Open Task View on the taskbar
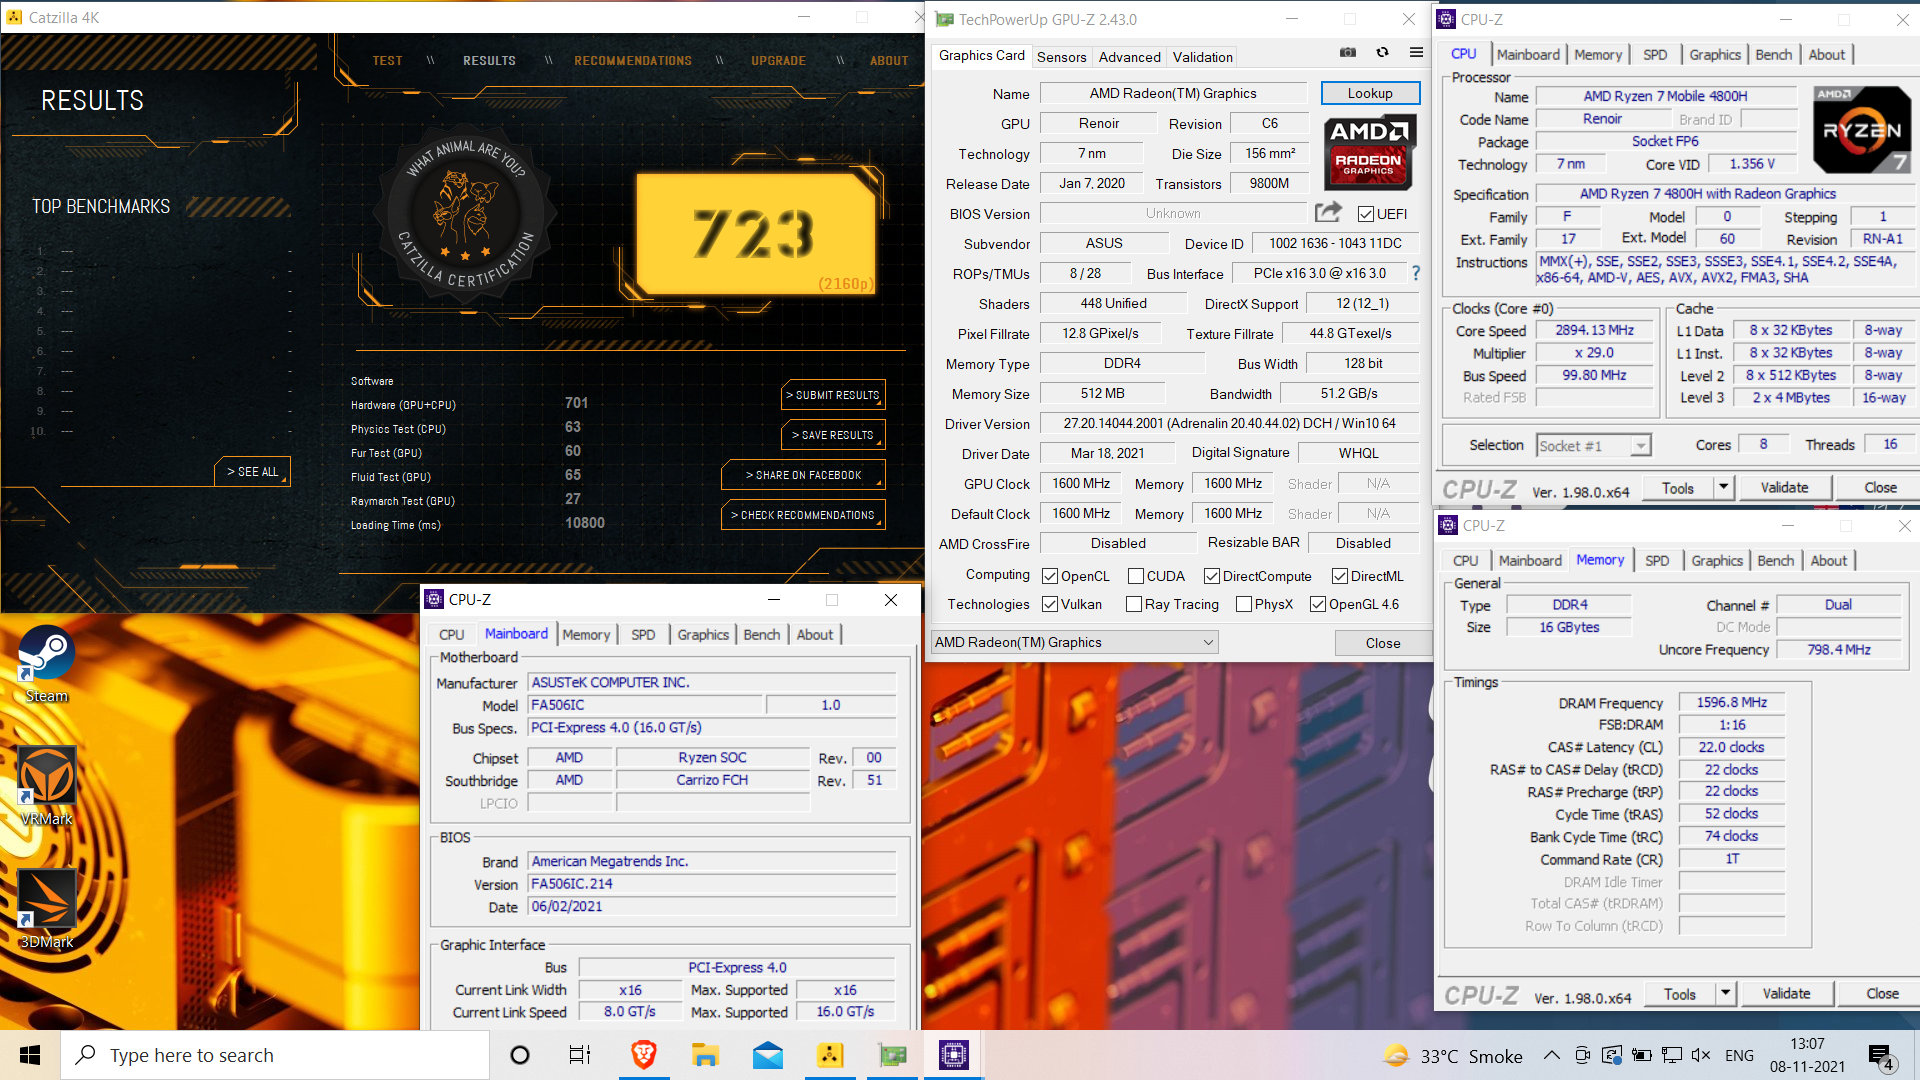1920x1080 pixels. (580, 1055)
